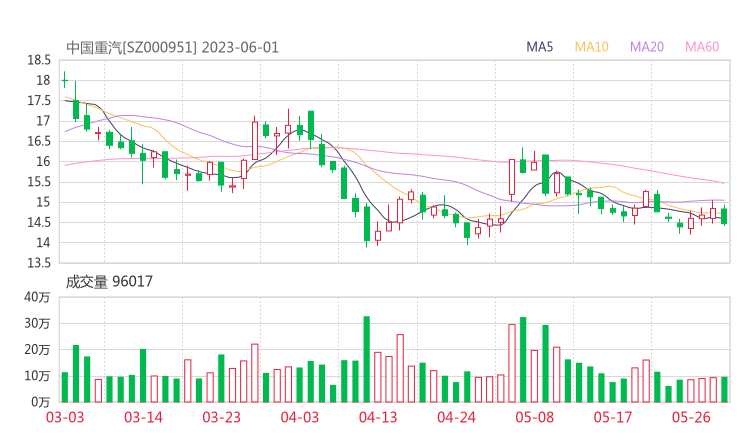Click the MA60 legend label

click(702, 47)
